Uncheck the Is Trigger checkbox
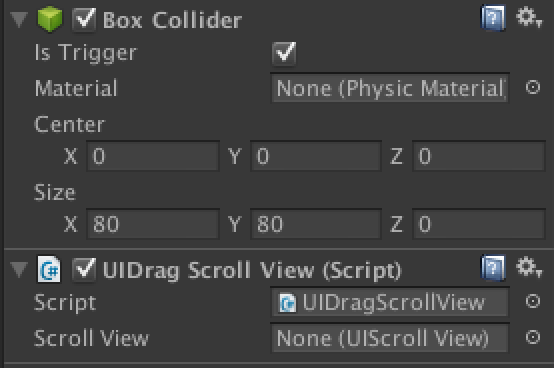This screenshot has width=554, height=368. tap(284, 54)
